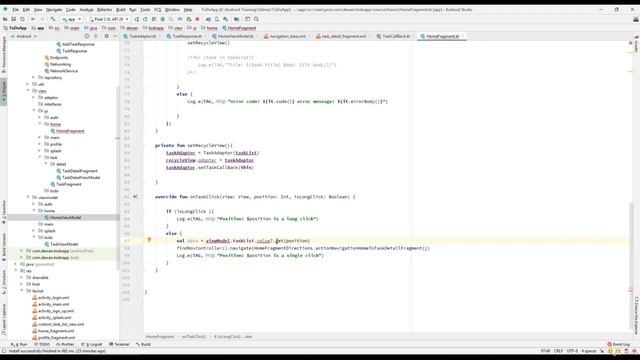Click the Debug app bug icon
The image size is (640, 360).
[162, 19]
